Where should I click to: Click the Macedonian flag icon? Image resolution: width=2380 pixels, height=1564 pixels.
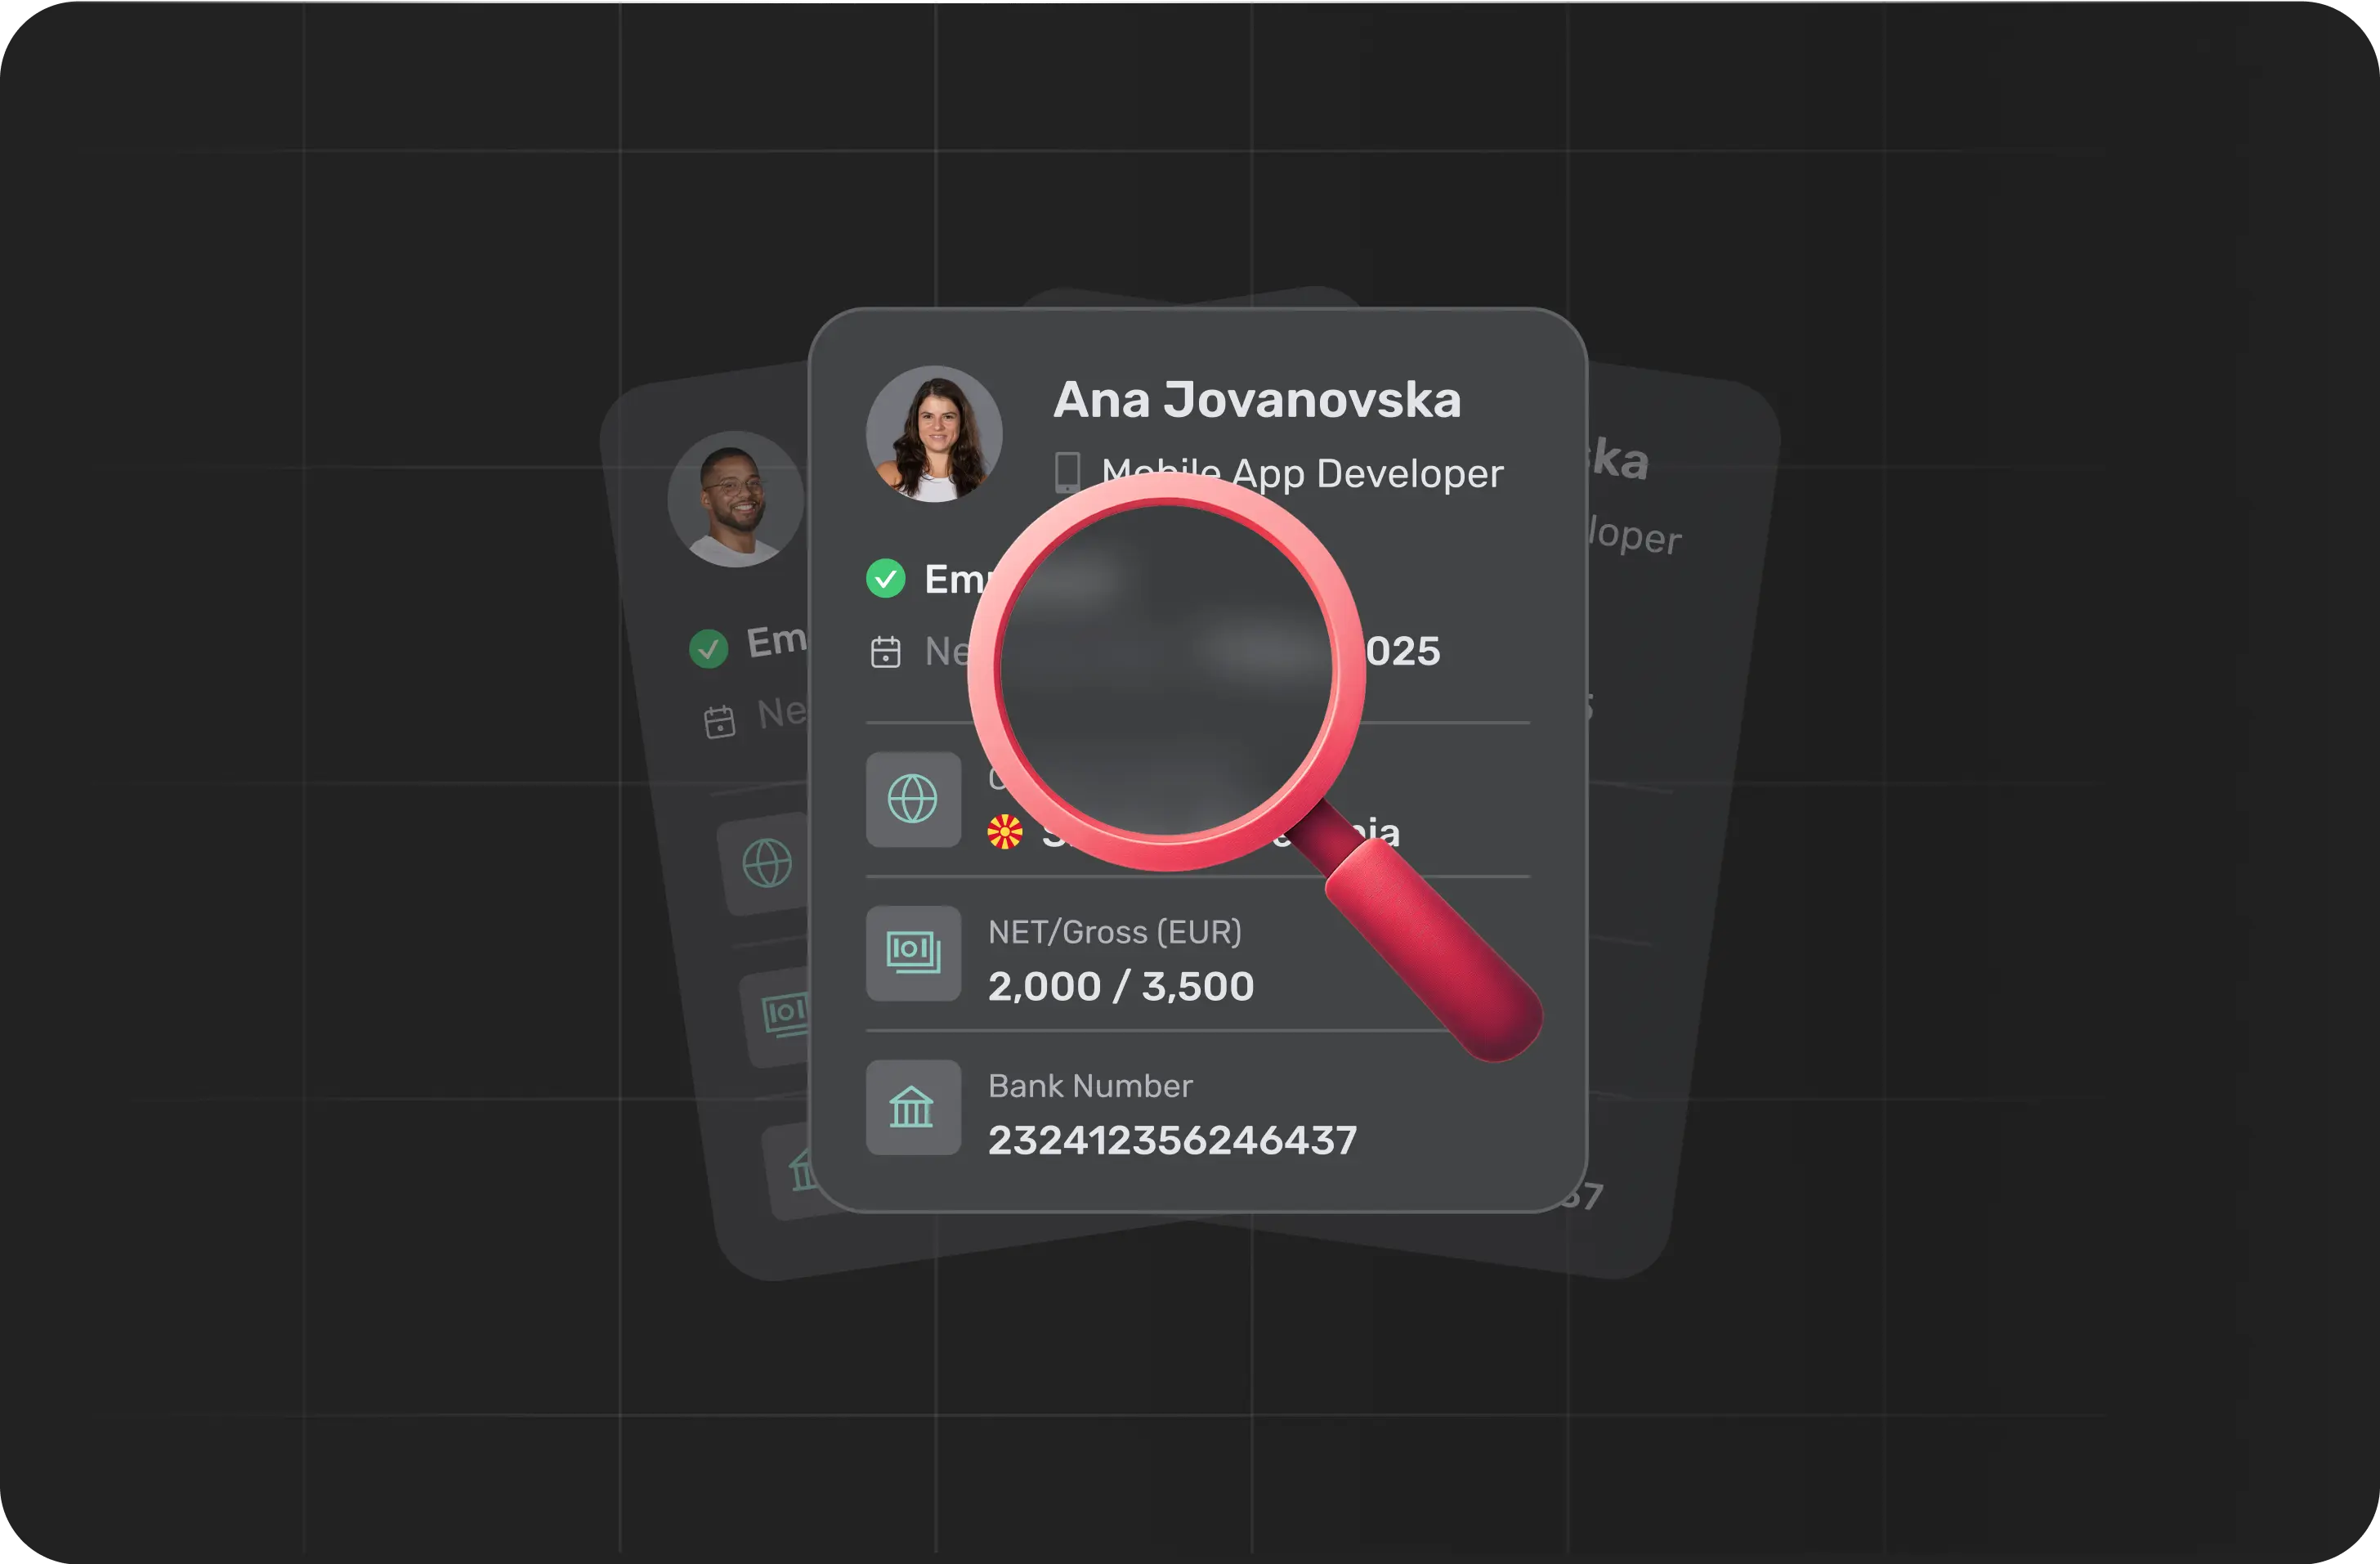(x=1005, y=832)
